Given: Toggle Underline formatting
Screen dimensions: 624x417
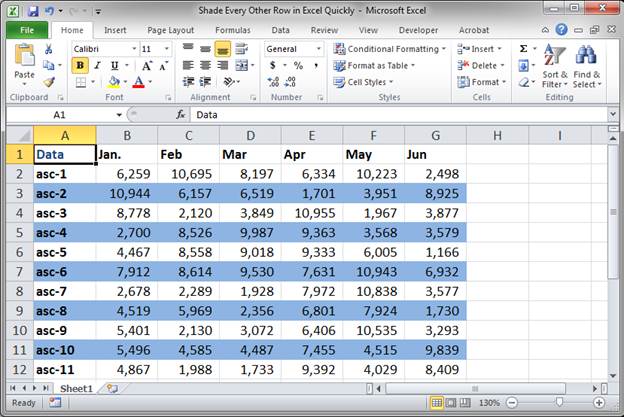Looking at the screenshot, I should (x=115, y=65).
